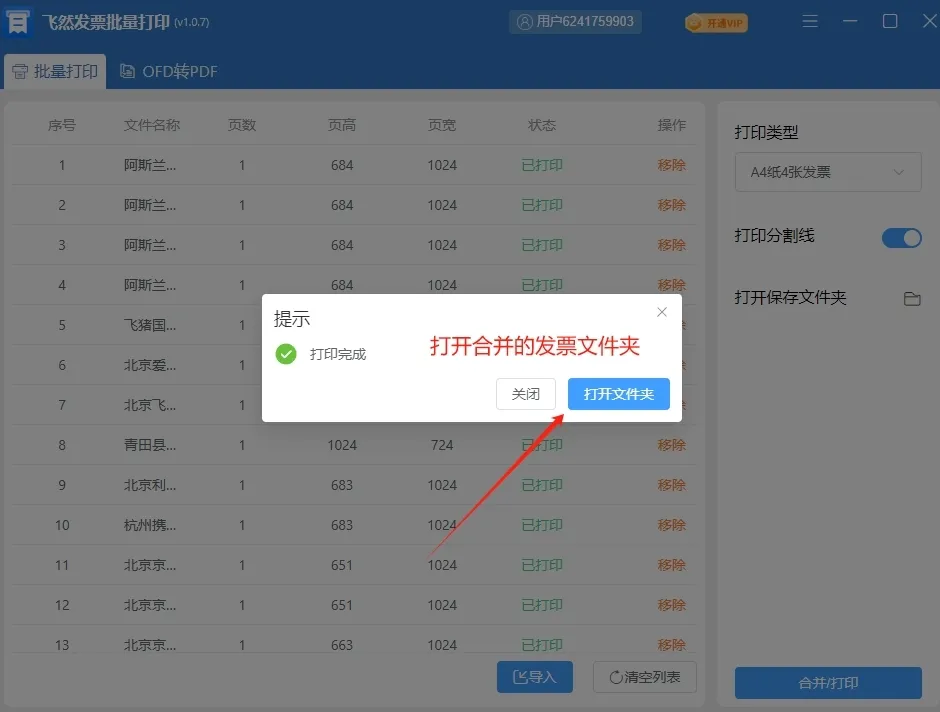Click 已打印 status in row 1
The image size is (940, 712).
[542, 165]
